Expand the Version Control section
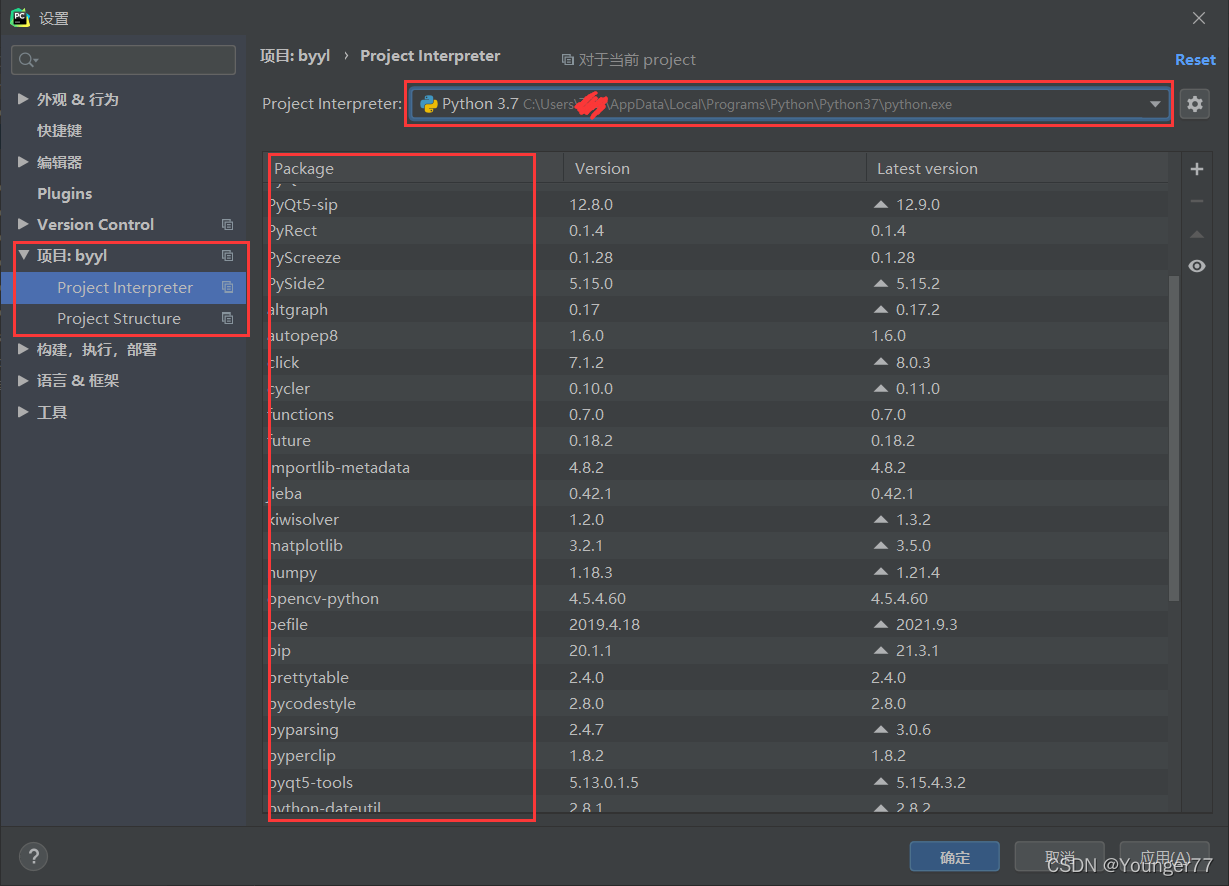Screen dimensions: 1229x886 (24, 225)
